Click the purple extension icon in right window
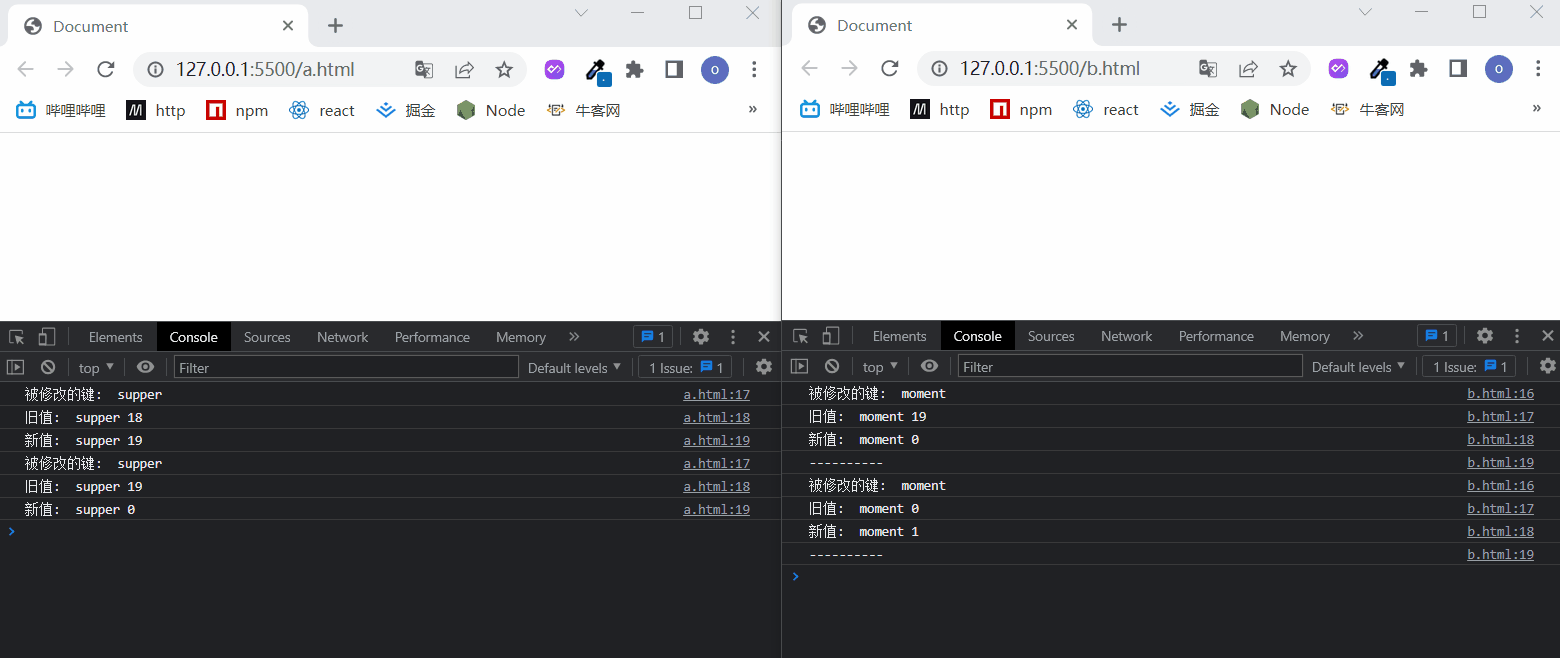 [1338, 69]
